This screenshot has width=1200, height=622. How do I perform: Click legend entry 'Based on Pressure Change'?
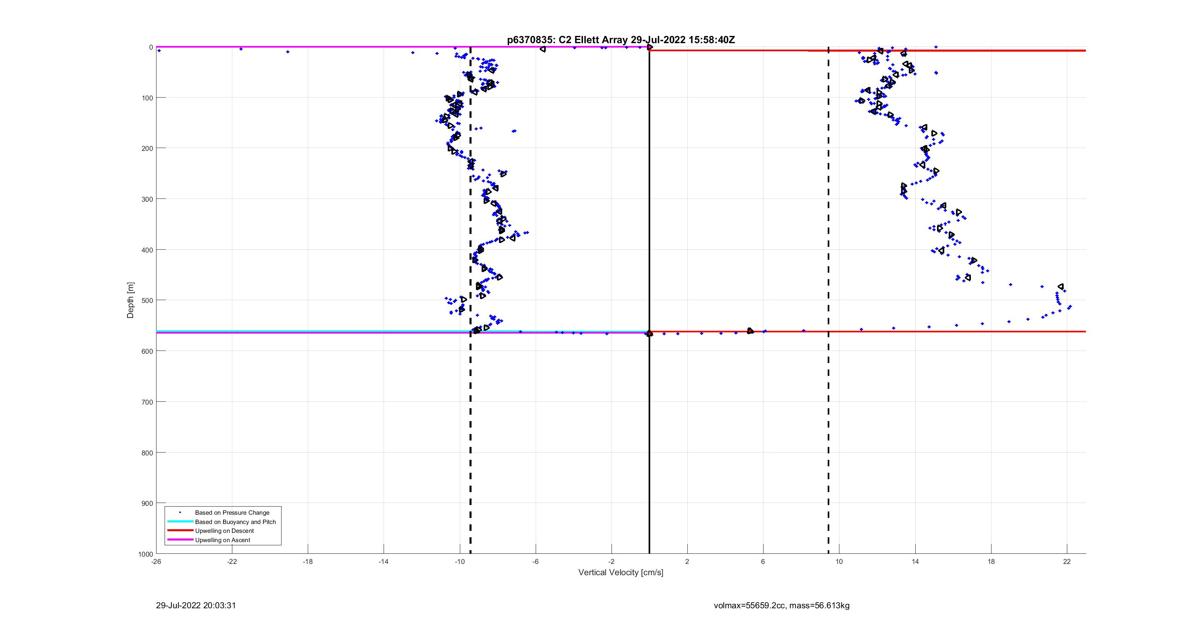[232, 512]
